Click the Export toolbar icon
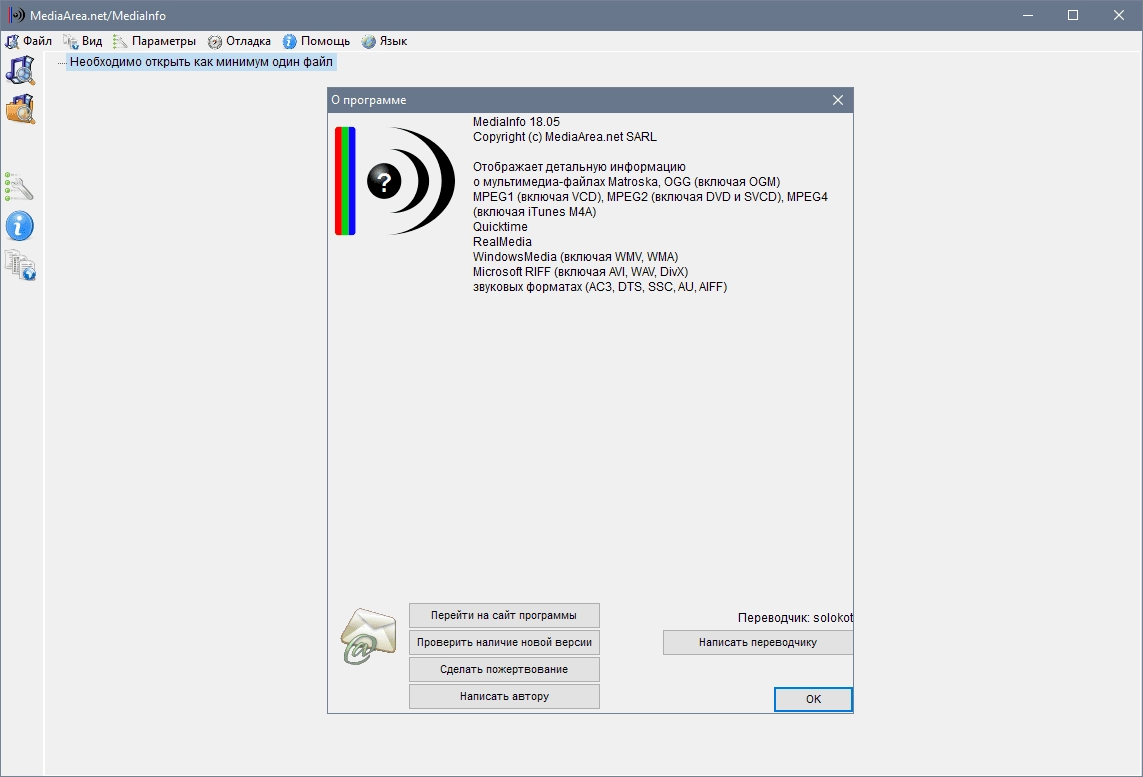This screenshot has width=1143, height=777. point(20,265)
